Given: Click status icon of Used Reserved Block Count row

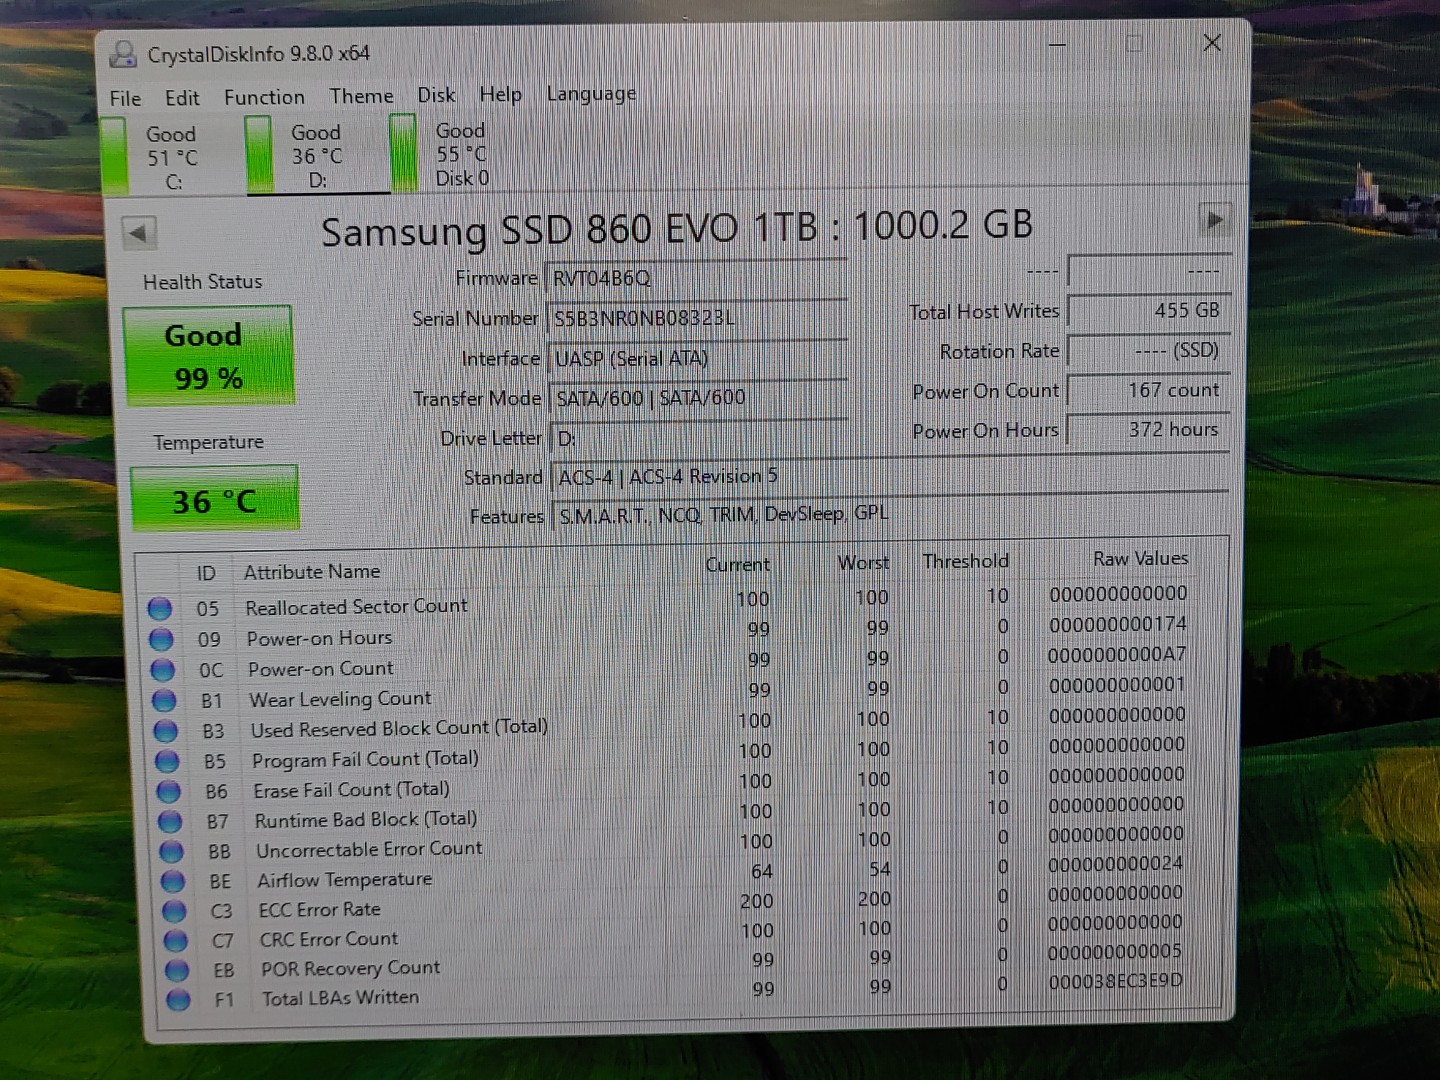Looking at the screenshot, I should pyautogui.click(x=166, y=731).
